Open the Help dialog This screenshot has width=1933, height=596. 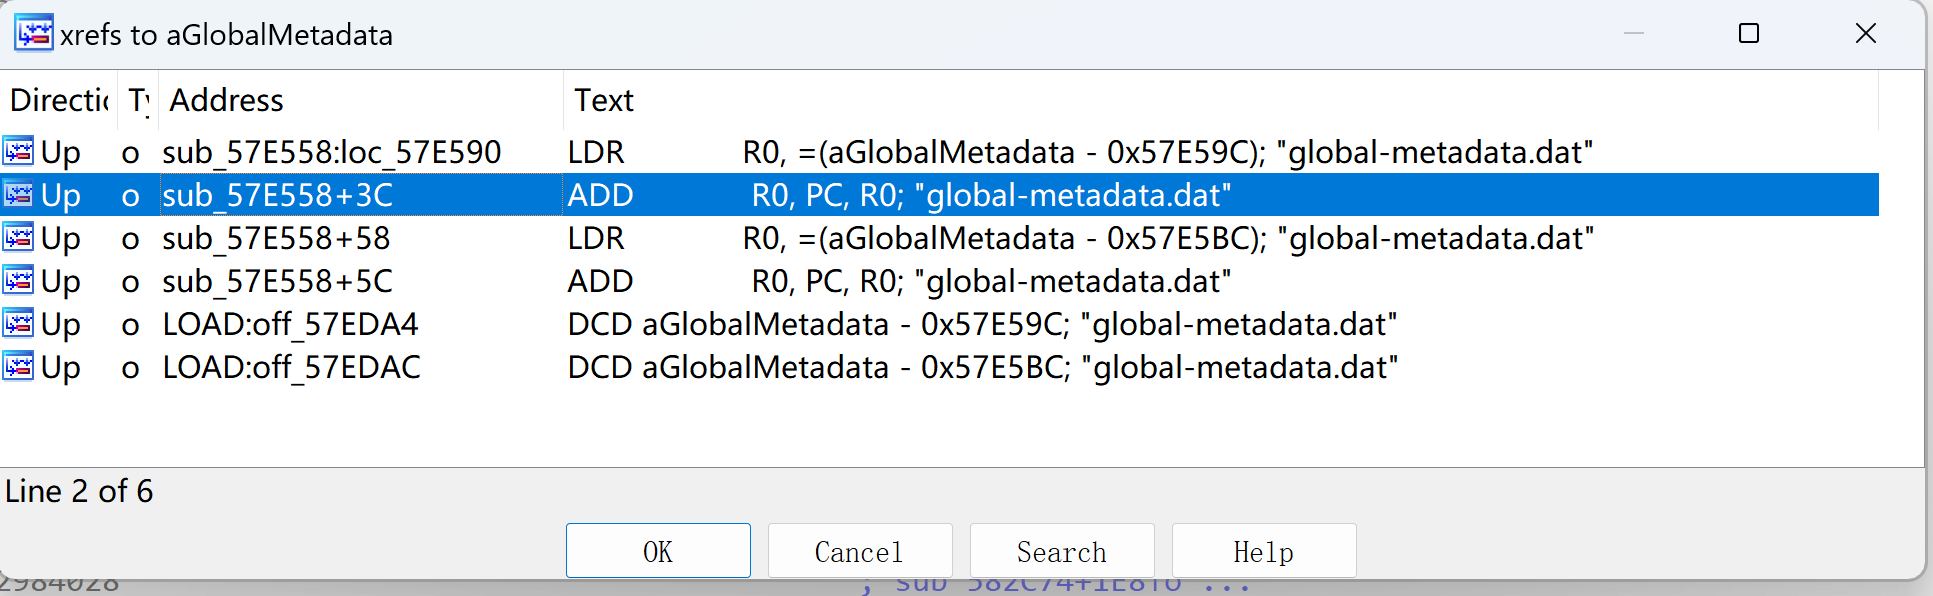pyautogui.click(x=1263, y=551)
